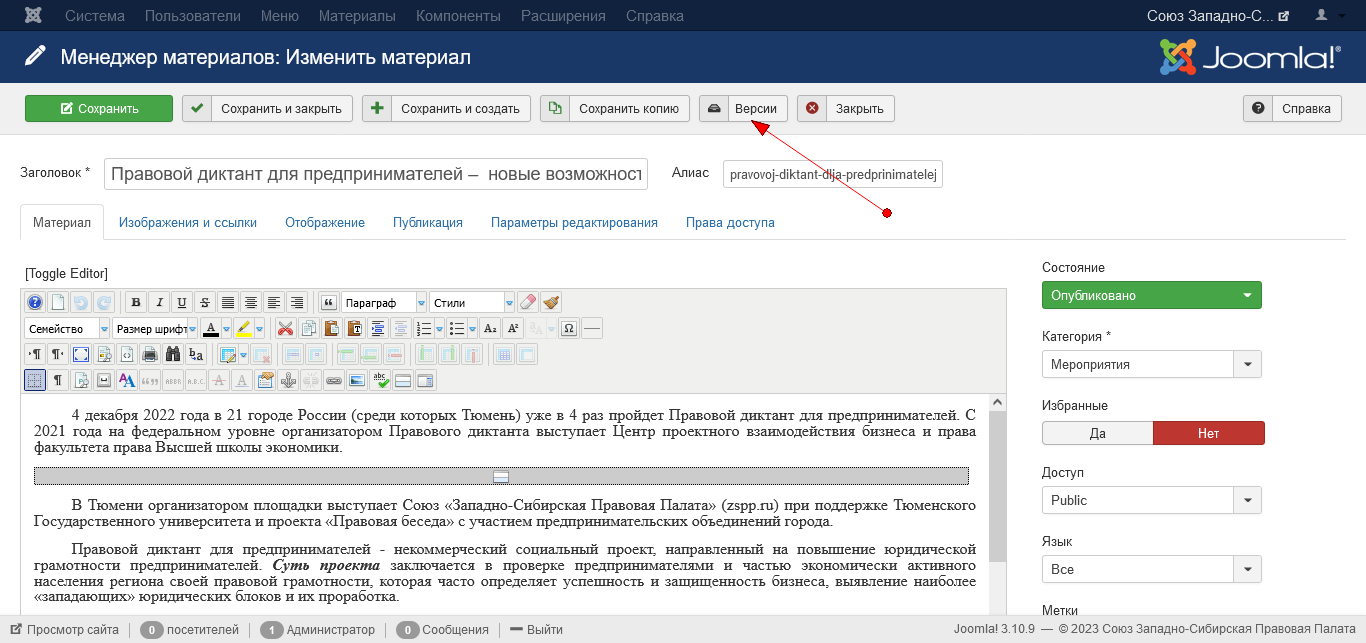
Task: Toggle bold formatting in the editor
Action: [x=137, y=302]
